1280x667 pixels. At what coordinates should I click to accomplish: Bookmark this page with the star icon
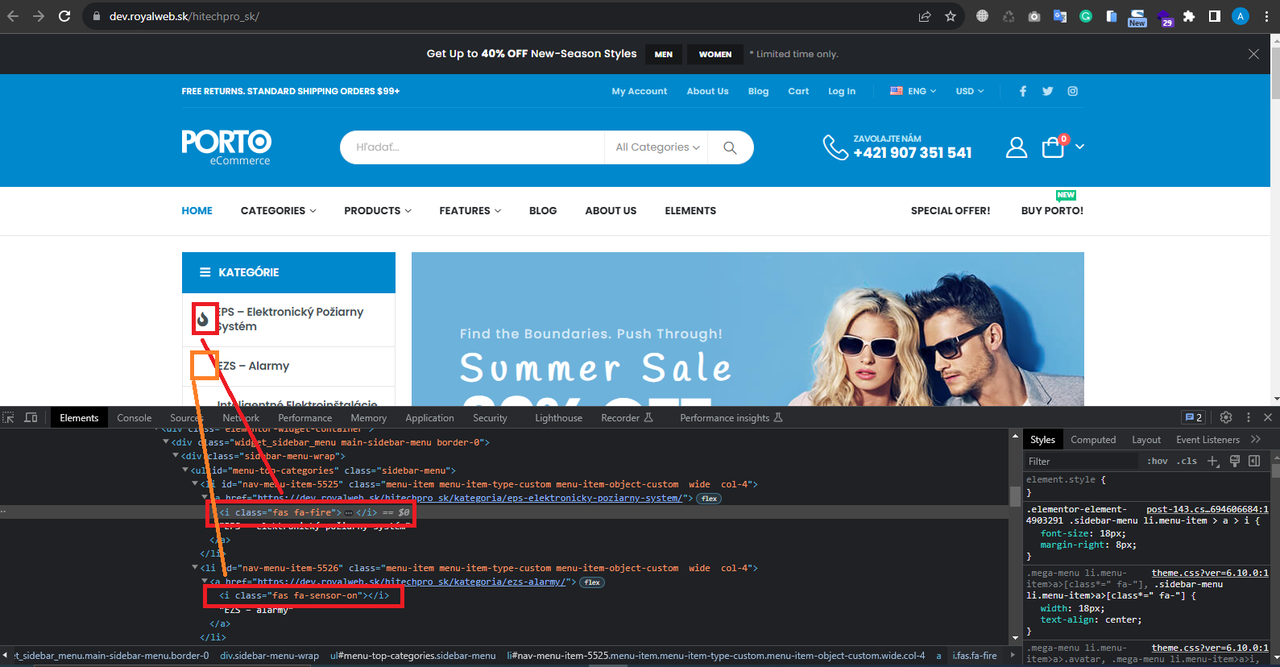[951, 17]
